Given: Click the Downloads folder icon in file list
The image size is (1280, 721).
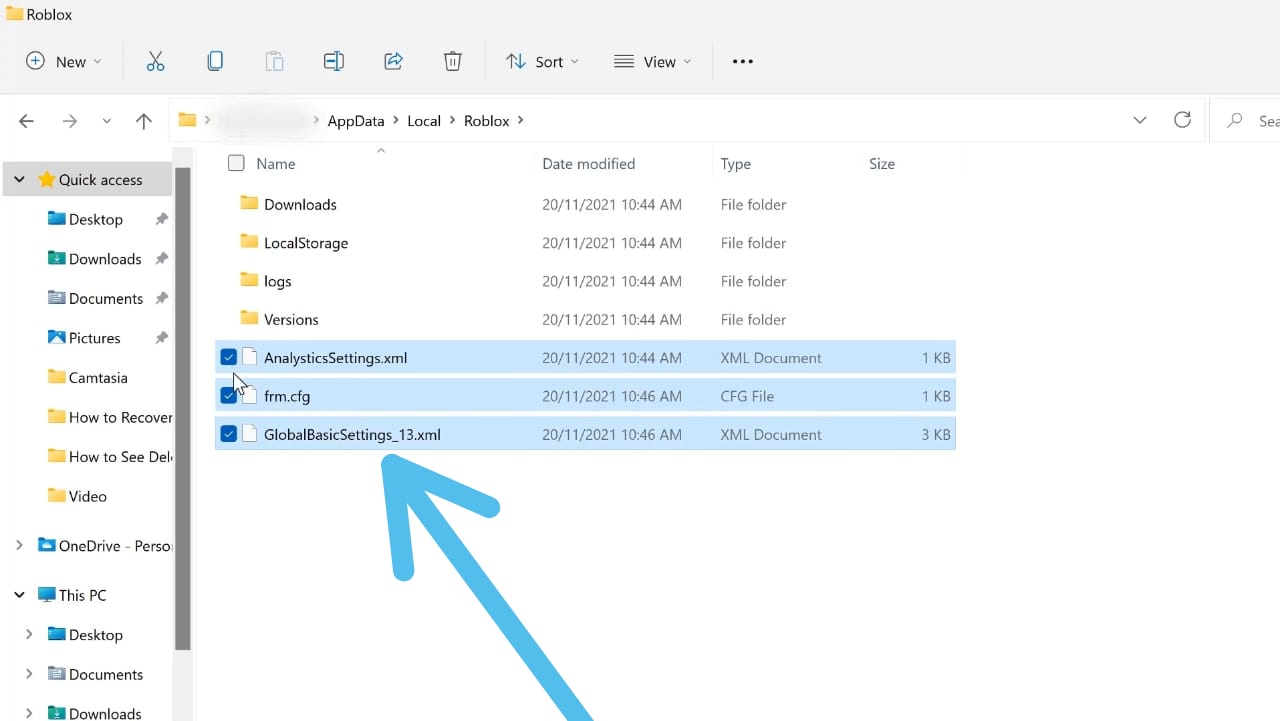Looking at the screenshot, I should pos(249,203).
